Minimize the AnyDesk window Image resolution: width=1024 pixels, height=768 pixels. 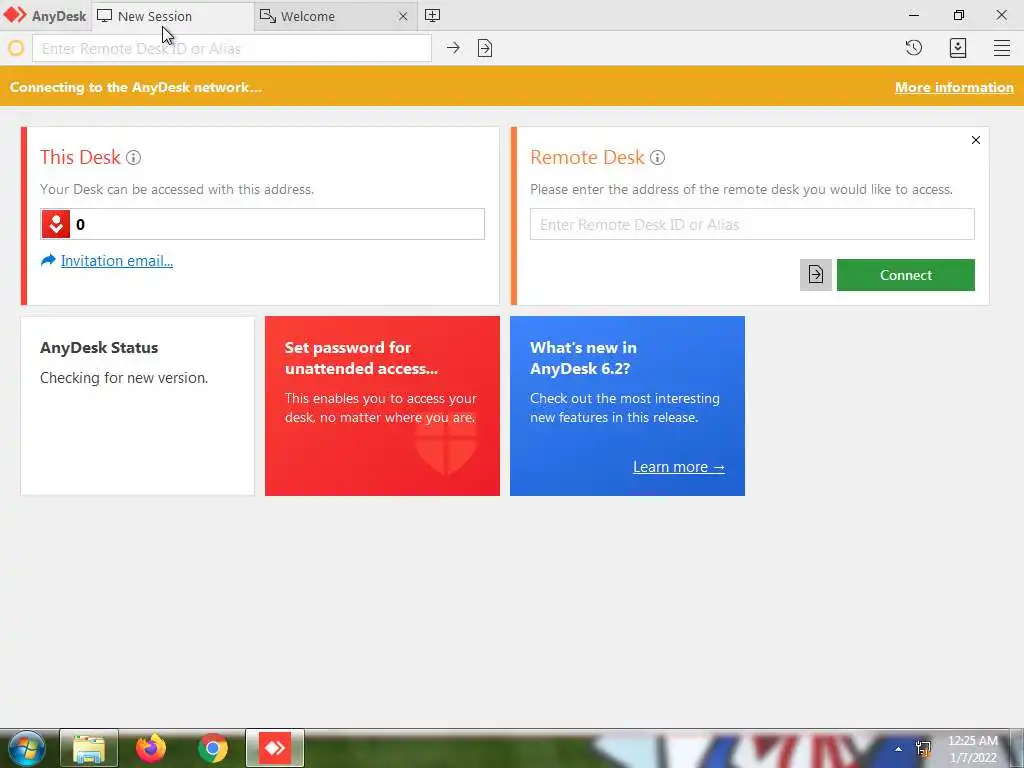(914, 15)
